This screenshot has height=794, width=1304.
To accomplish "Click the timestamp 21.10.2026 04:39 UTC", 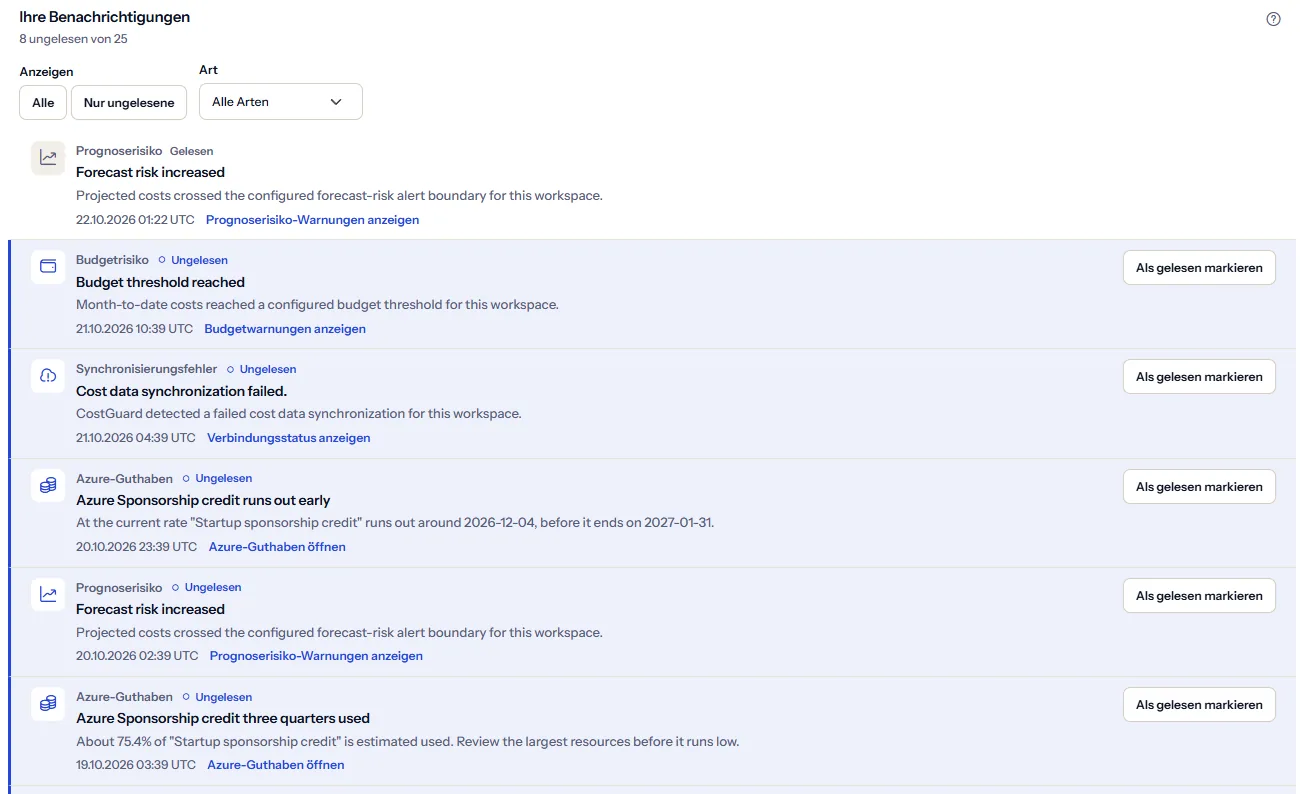I will 136,438.
